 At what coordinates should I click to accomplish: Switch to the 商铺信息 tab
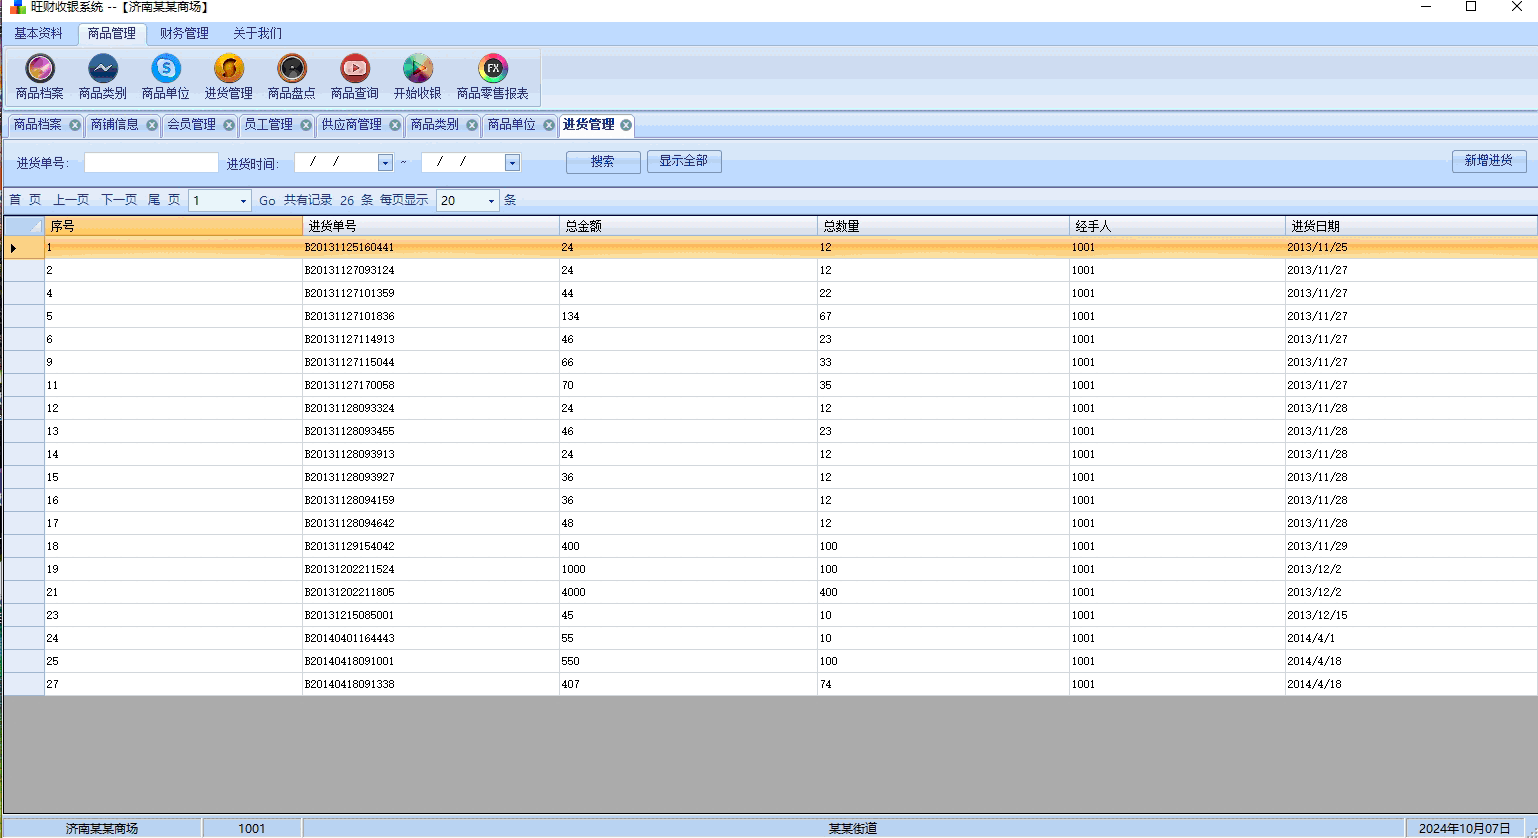[115, 125]
